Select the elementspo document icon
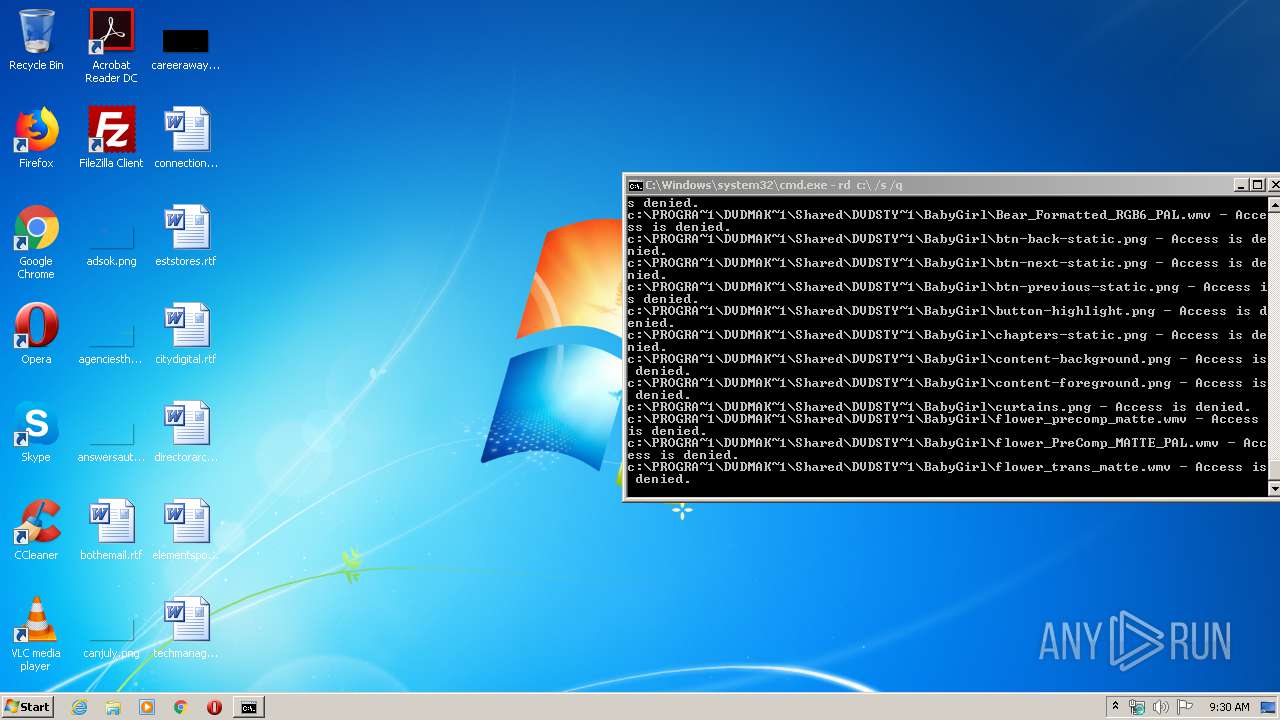Screen dimensions: 1280x720 [x=186, y=531]
